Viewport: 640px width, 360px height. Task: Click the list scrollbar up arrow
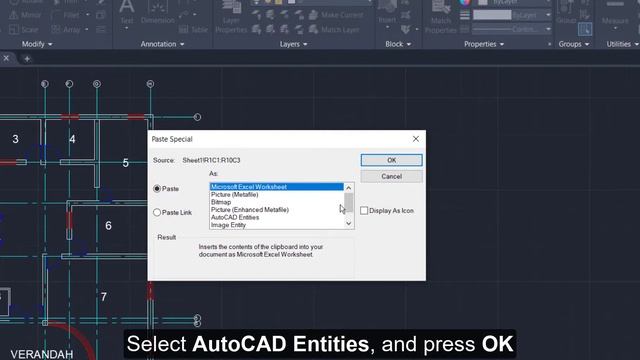349,188
